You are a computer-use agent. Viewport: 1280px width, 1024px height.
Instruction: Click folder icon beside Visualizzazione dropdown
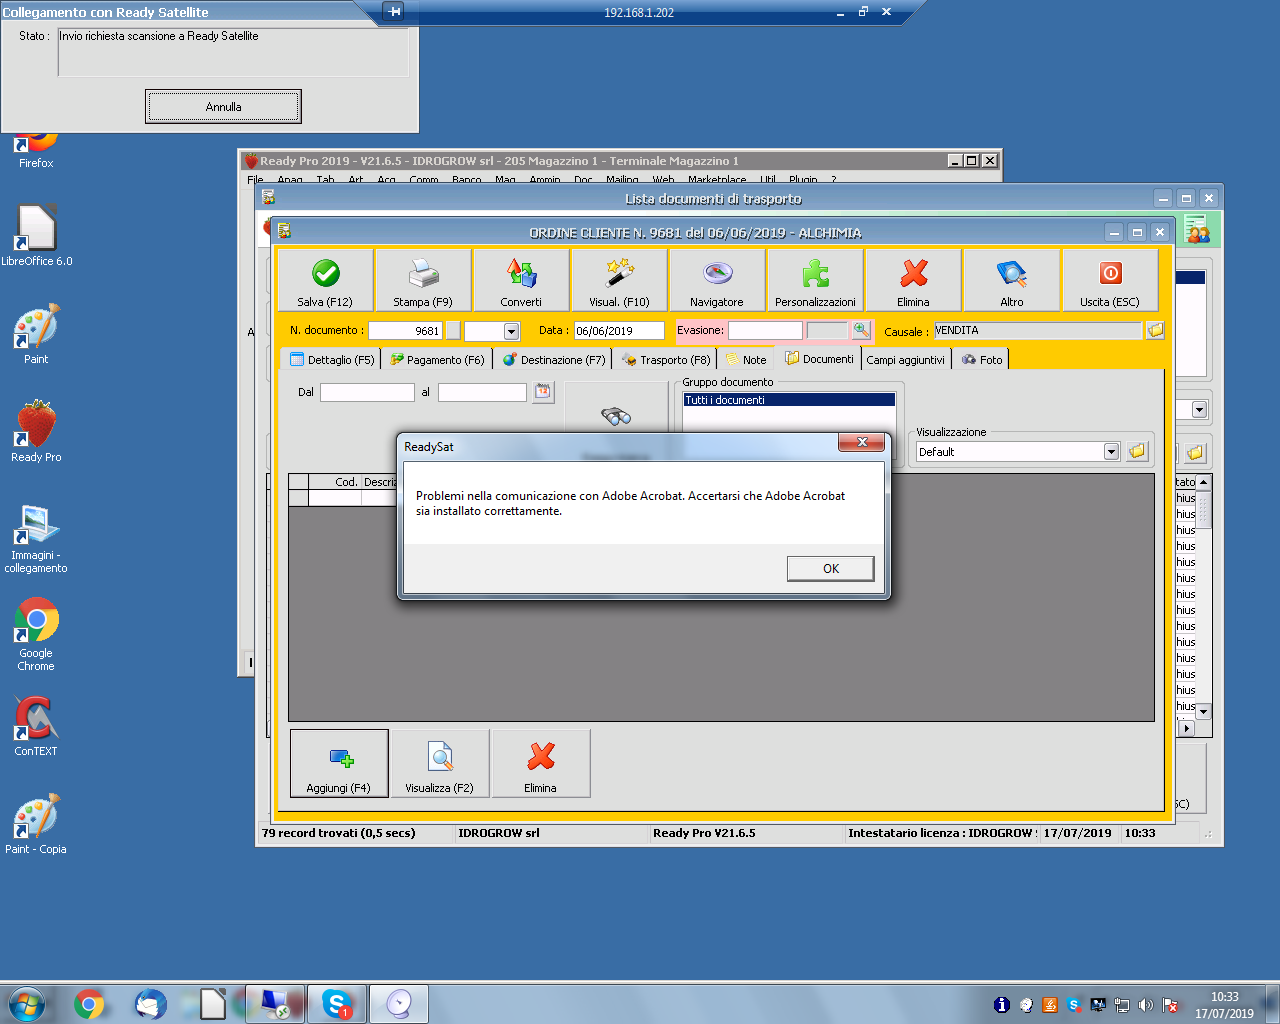1137,452
